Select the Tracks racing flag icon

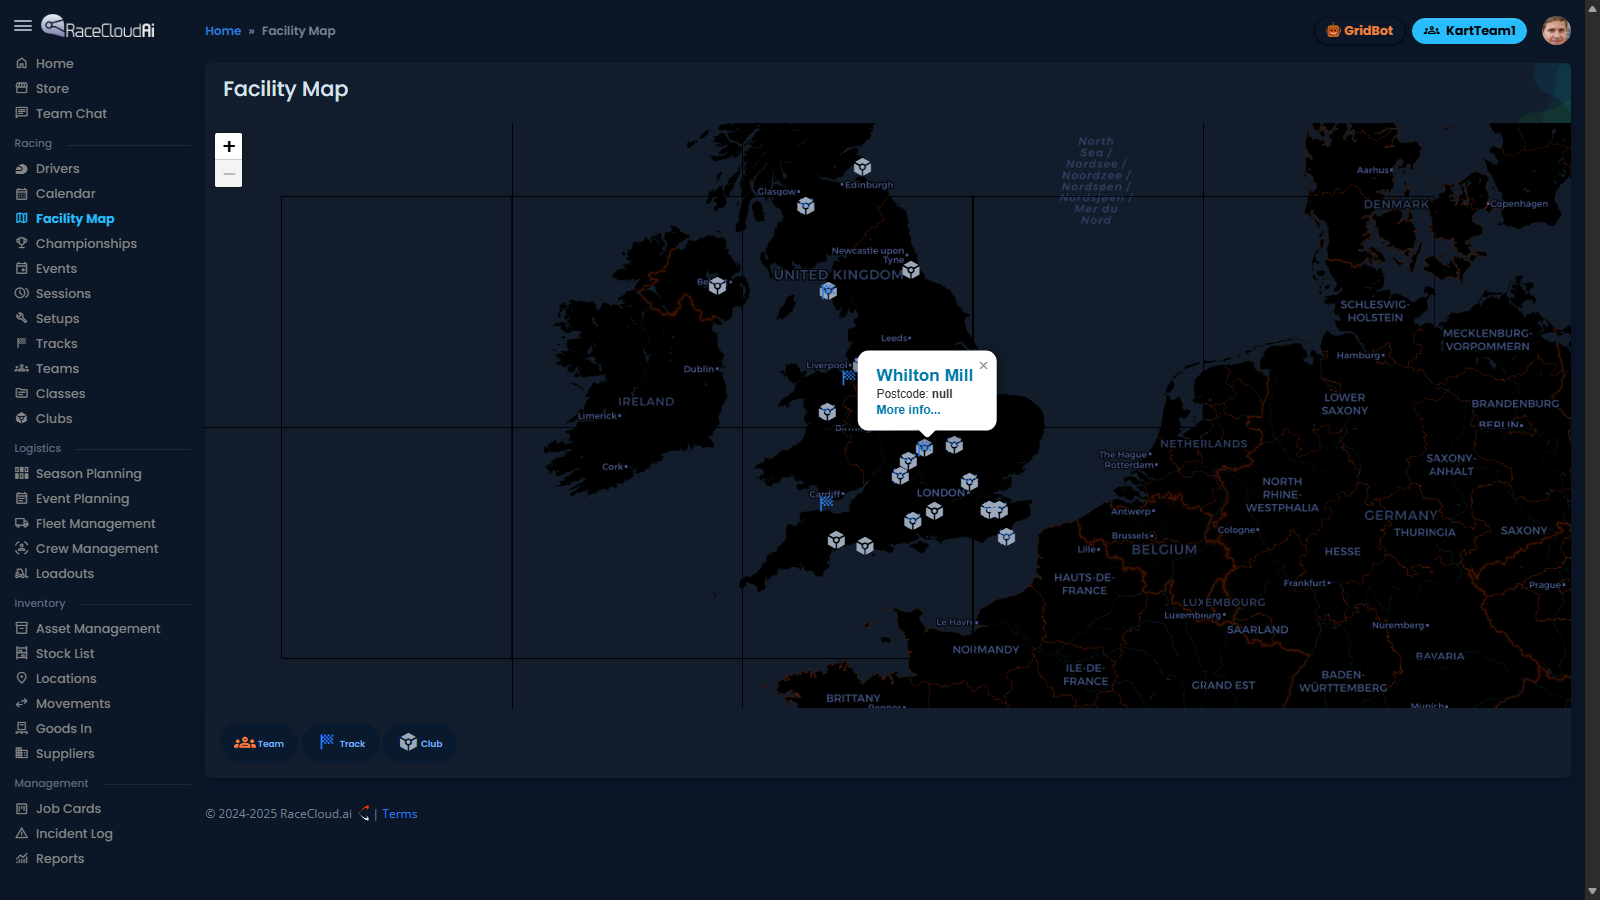pos(22,343)
